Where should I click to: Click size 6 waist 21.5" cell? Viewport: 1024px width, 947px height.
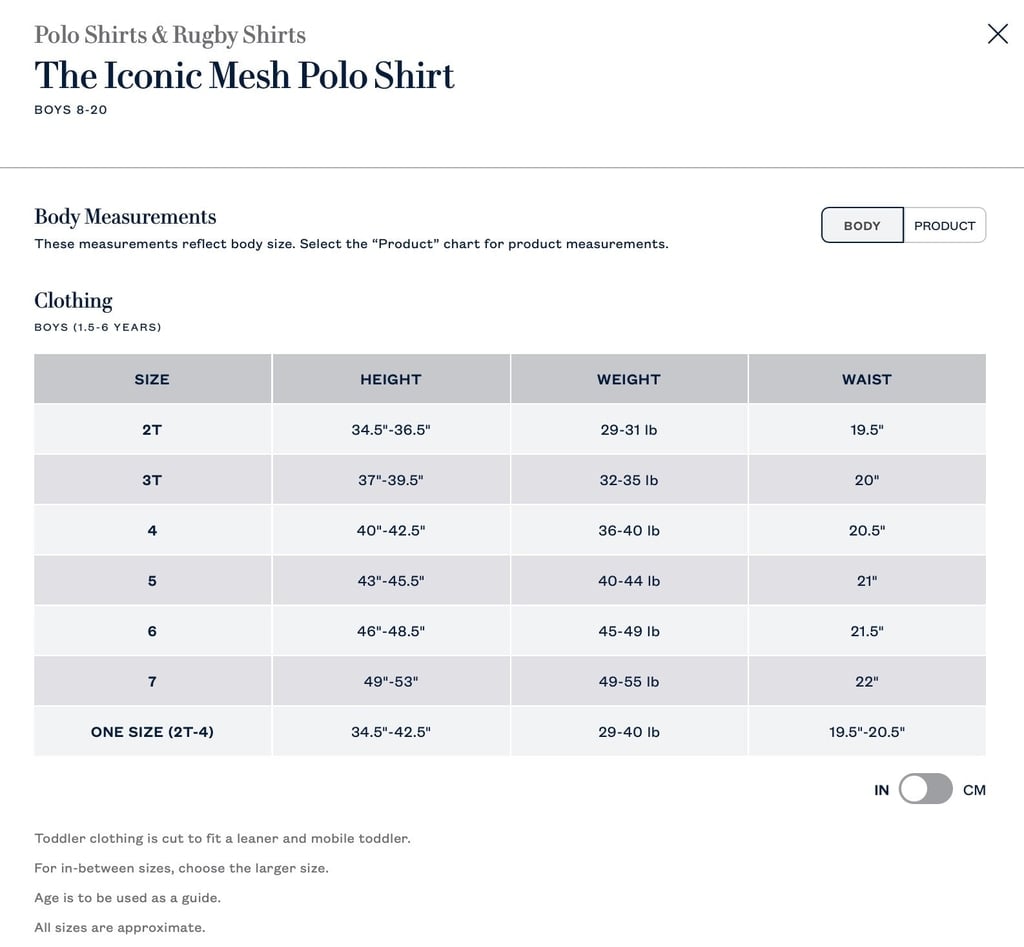pyautogui.click(x=867, y=631)
